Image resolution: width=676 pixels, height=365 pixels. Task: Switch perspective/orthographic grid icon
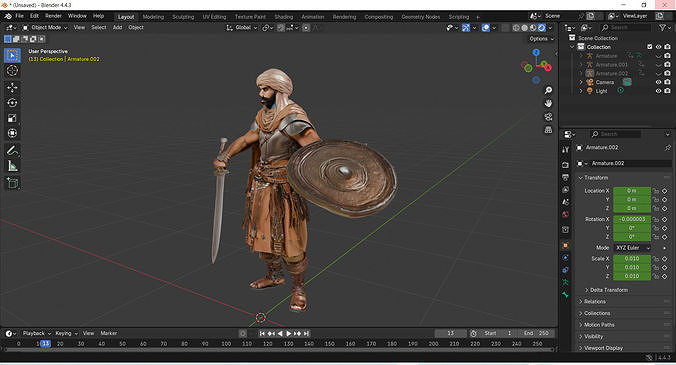click(x=548, y=130)
